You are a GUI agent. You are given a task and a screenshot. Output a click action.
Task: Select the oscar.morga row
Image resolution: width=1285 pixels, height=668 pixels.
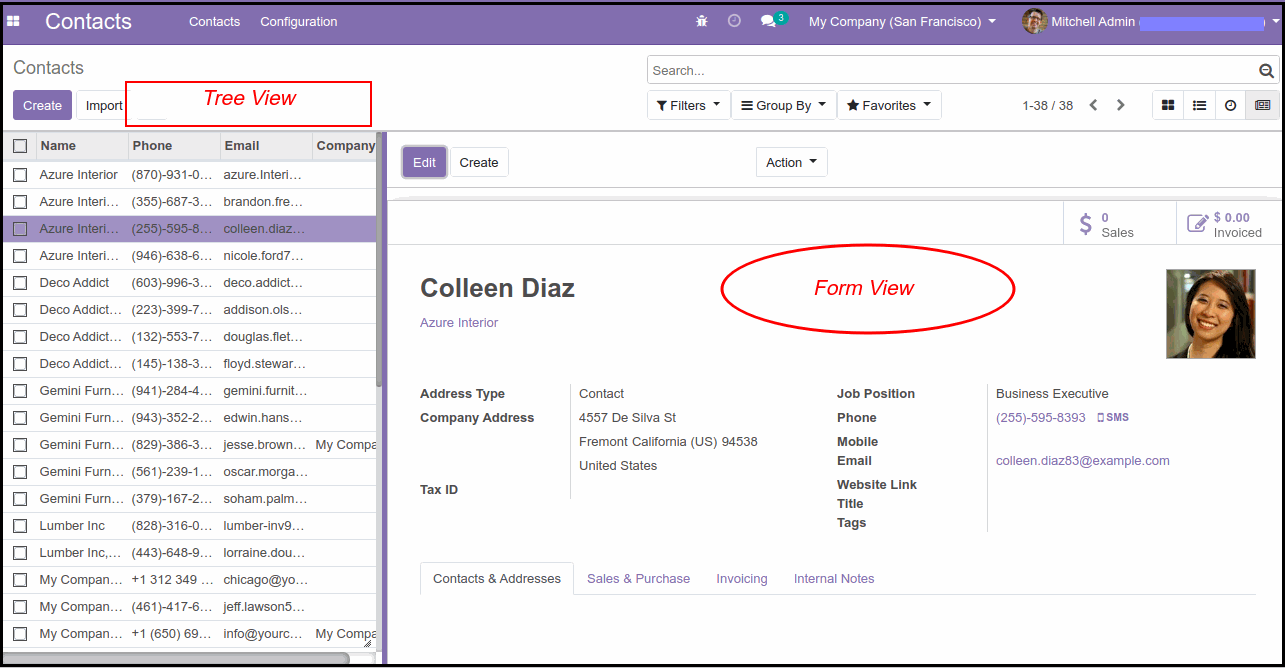(190, 472)
